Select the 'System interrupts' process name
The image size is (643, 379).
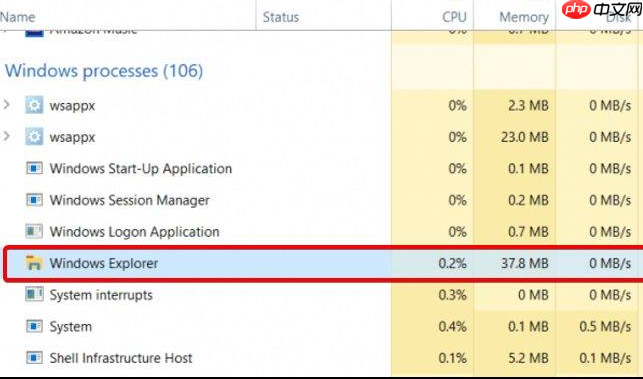(x=101, y=295)
